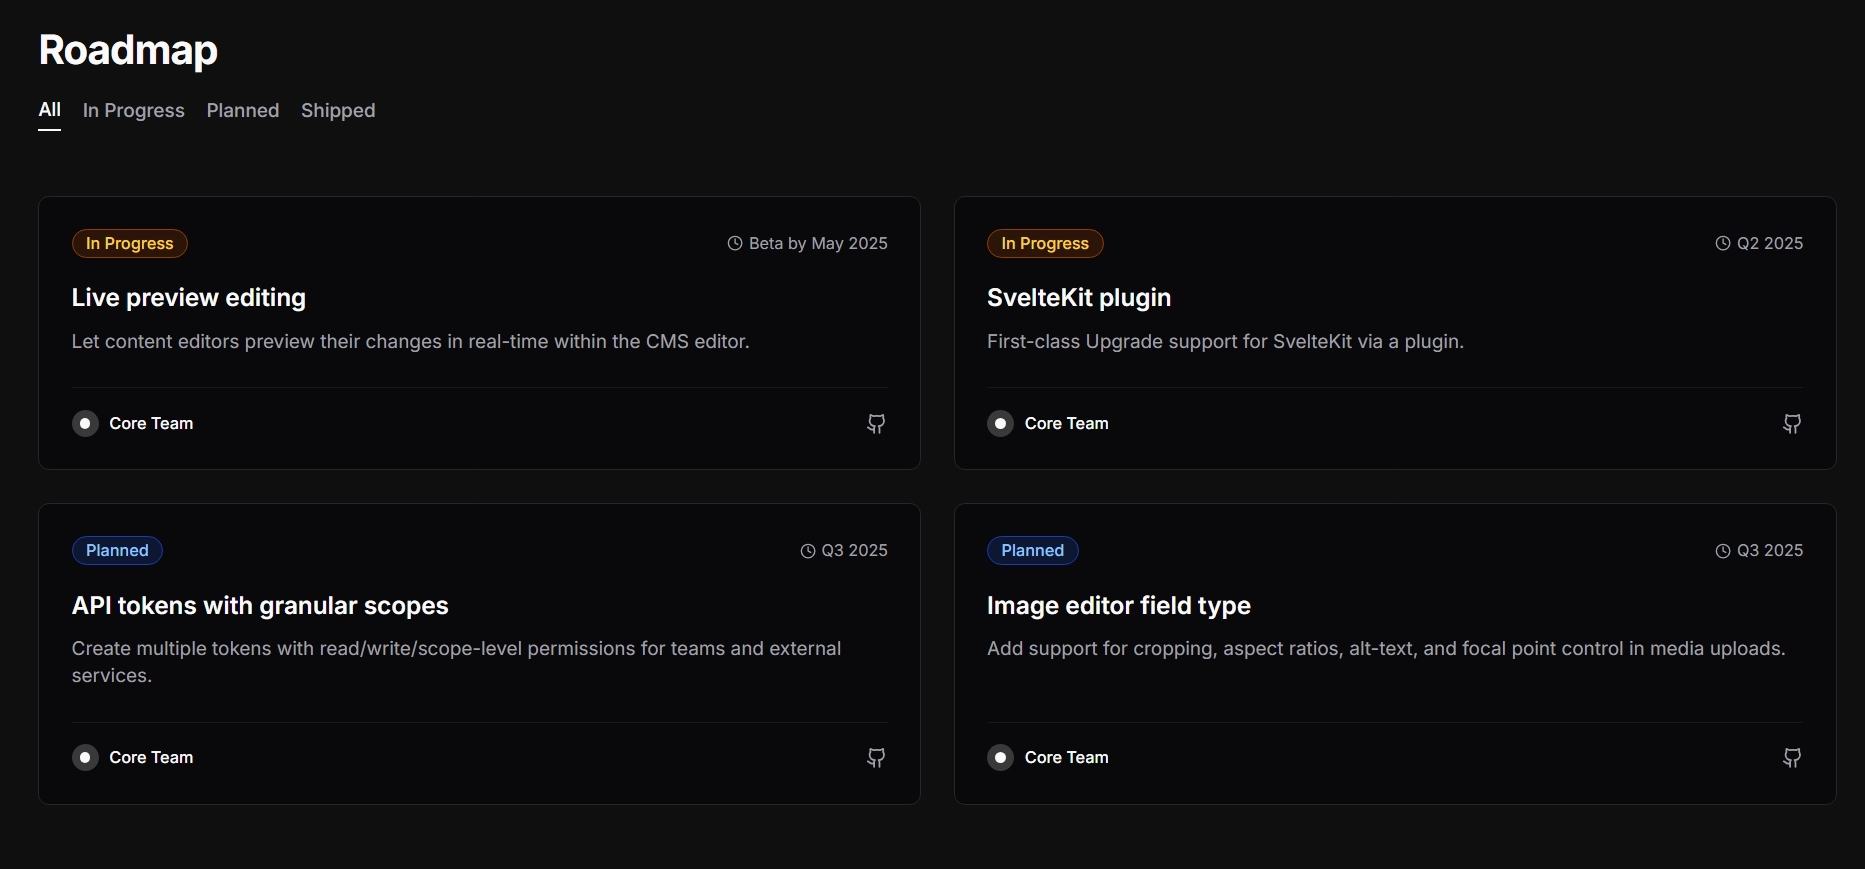Open the SvelteKit plugin title
Viewport: 1865px width, 869px height.
1078,298
